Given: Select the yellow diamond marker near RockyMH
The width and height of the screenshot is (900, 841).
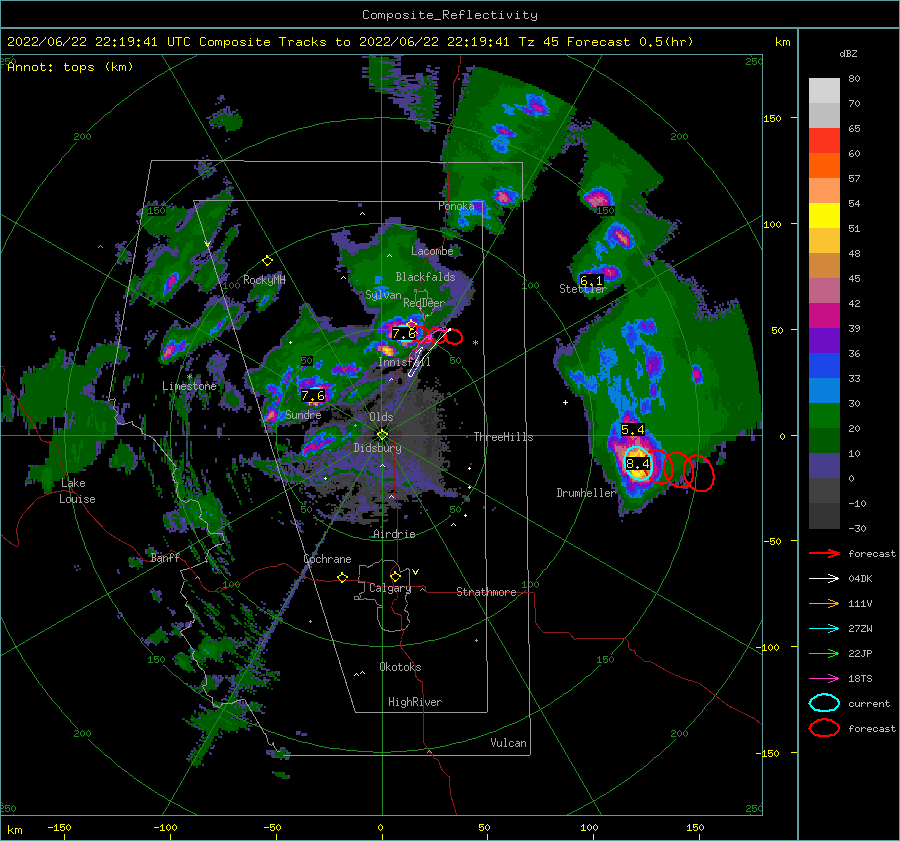Looking at the screenshot, I should pyautogui.click(x=267, y=261).
